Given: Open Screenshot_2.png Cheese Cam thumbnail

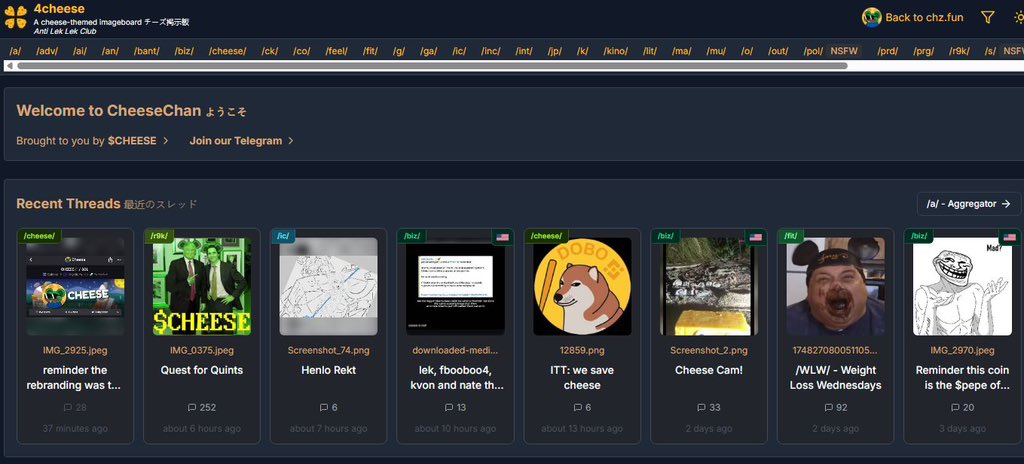Looking at the screenshot, I should (x=709, y=286).
